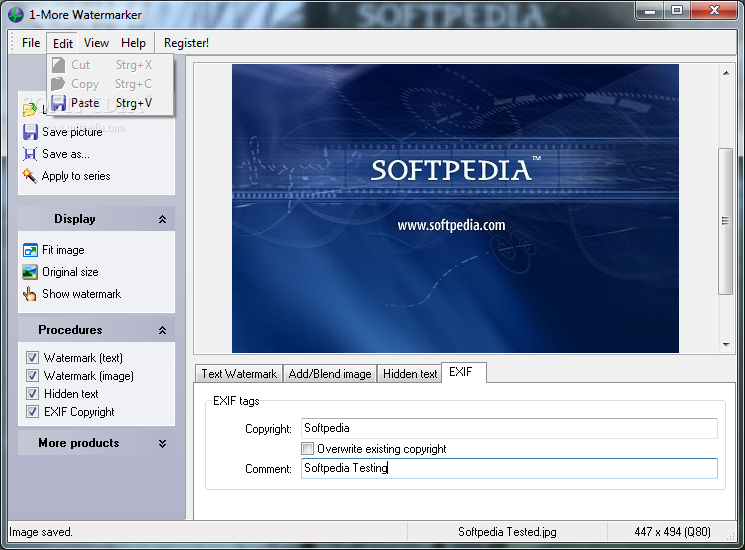Click the 'EXIF tags' group label

point(236,401)
